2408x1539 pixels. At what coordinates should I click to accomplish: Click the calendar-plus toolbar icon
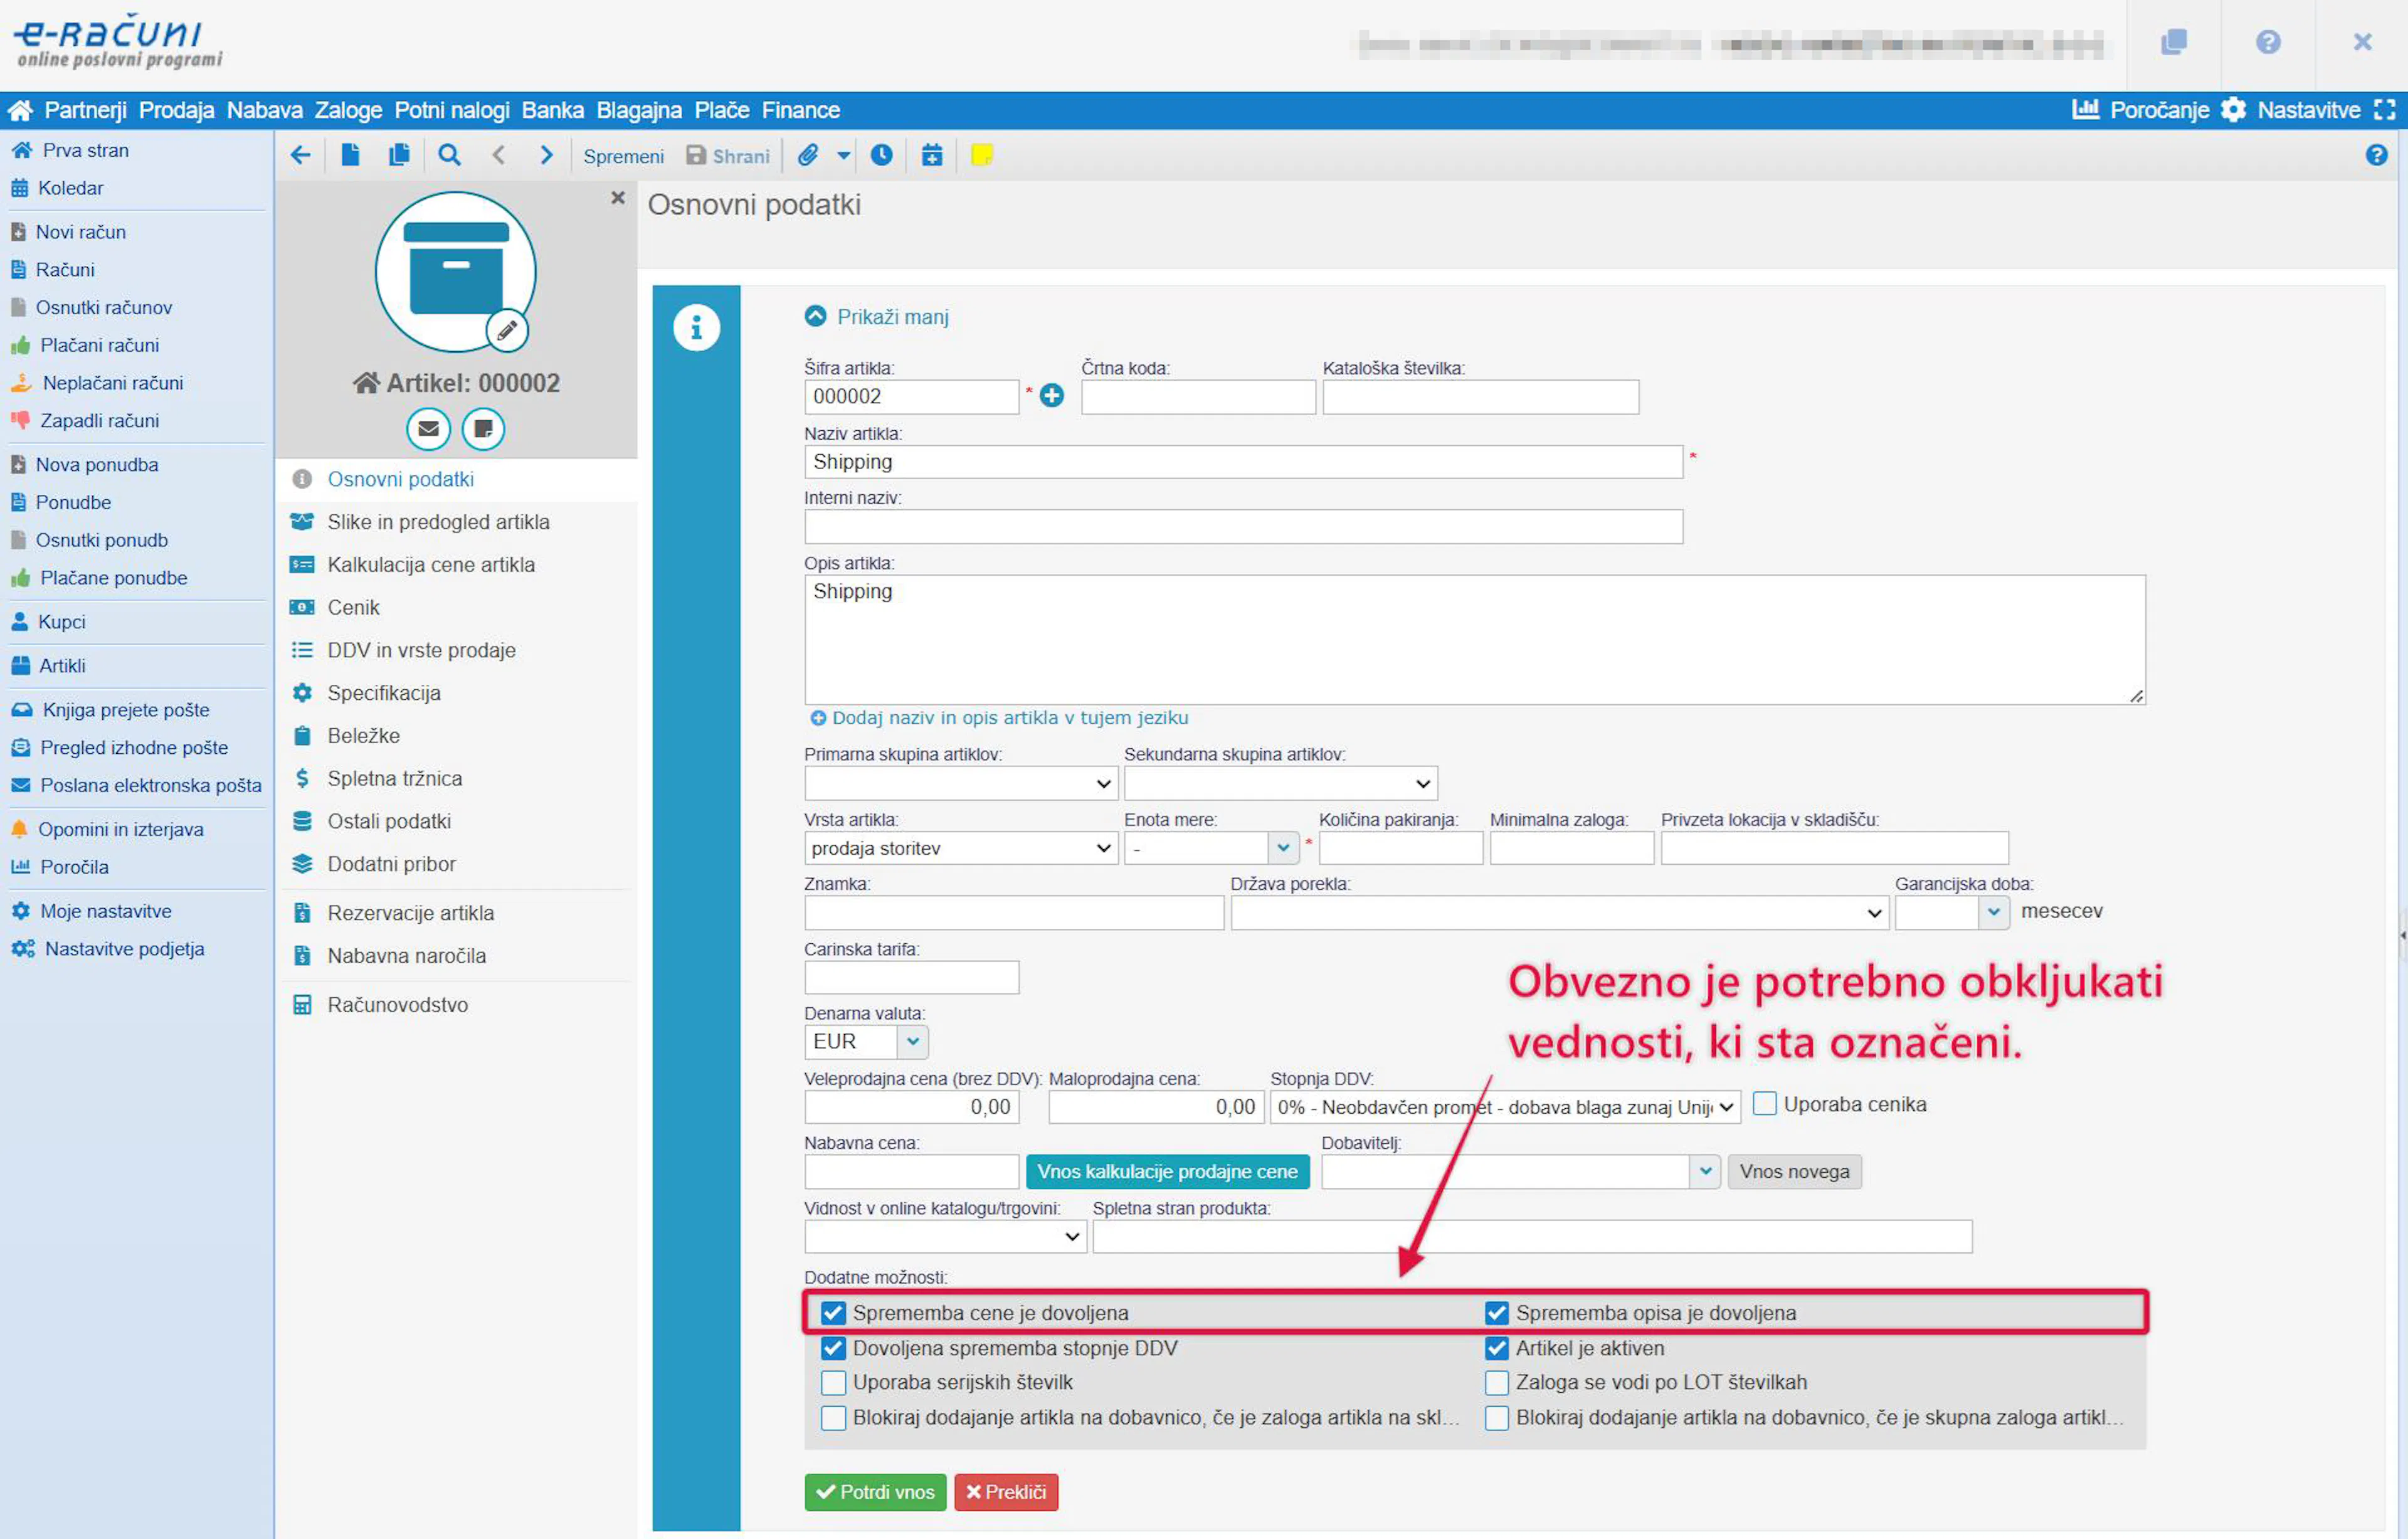point(931,155)
